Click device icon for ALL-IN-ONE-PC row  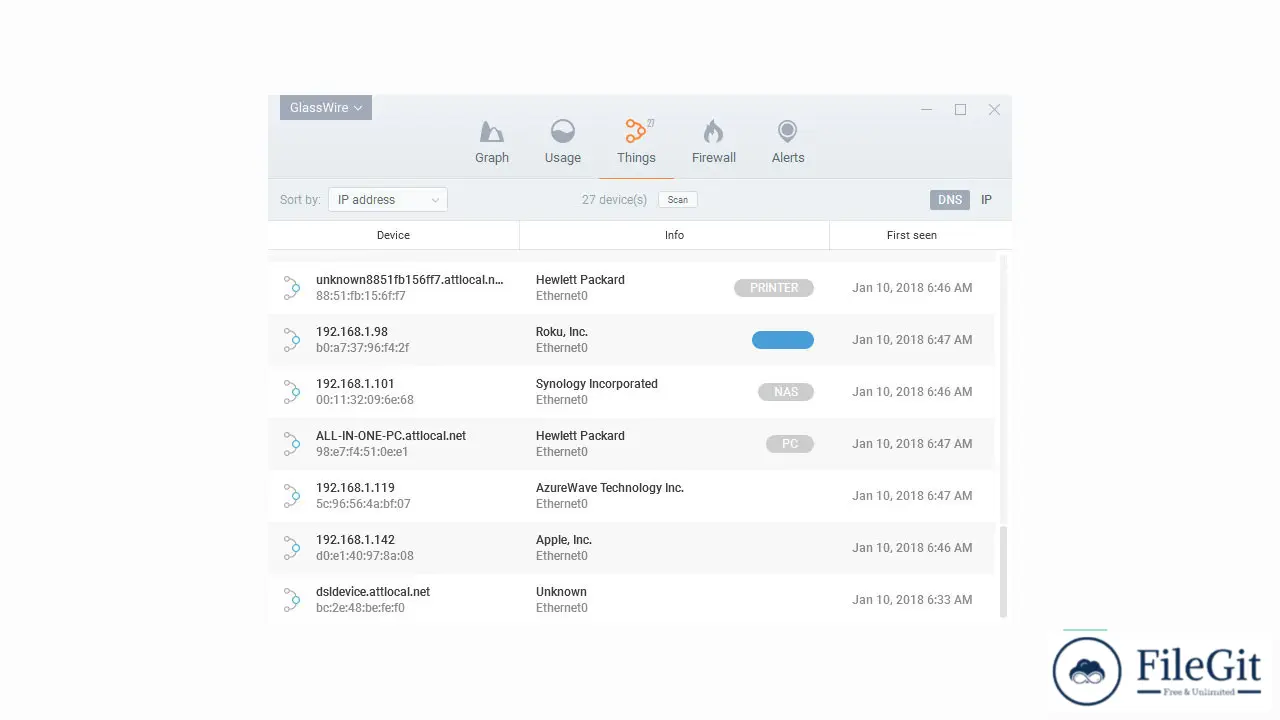tap(291, 444)
